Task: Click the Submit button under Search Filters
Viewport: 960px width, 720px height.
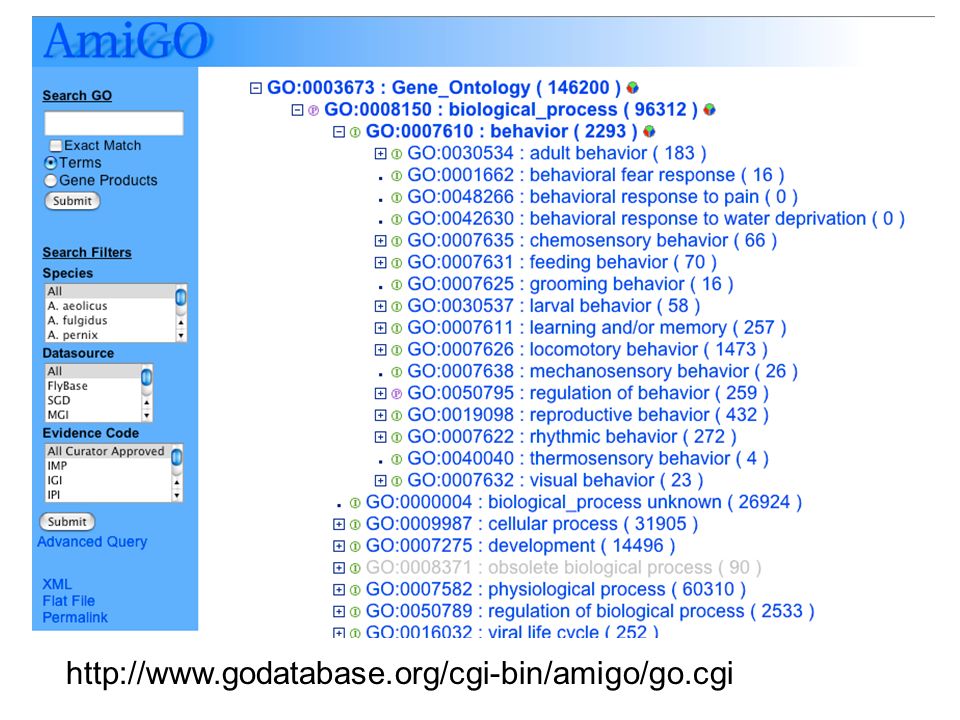Action: pos(67,522)
